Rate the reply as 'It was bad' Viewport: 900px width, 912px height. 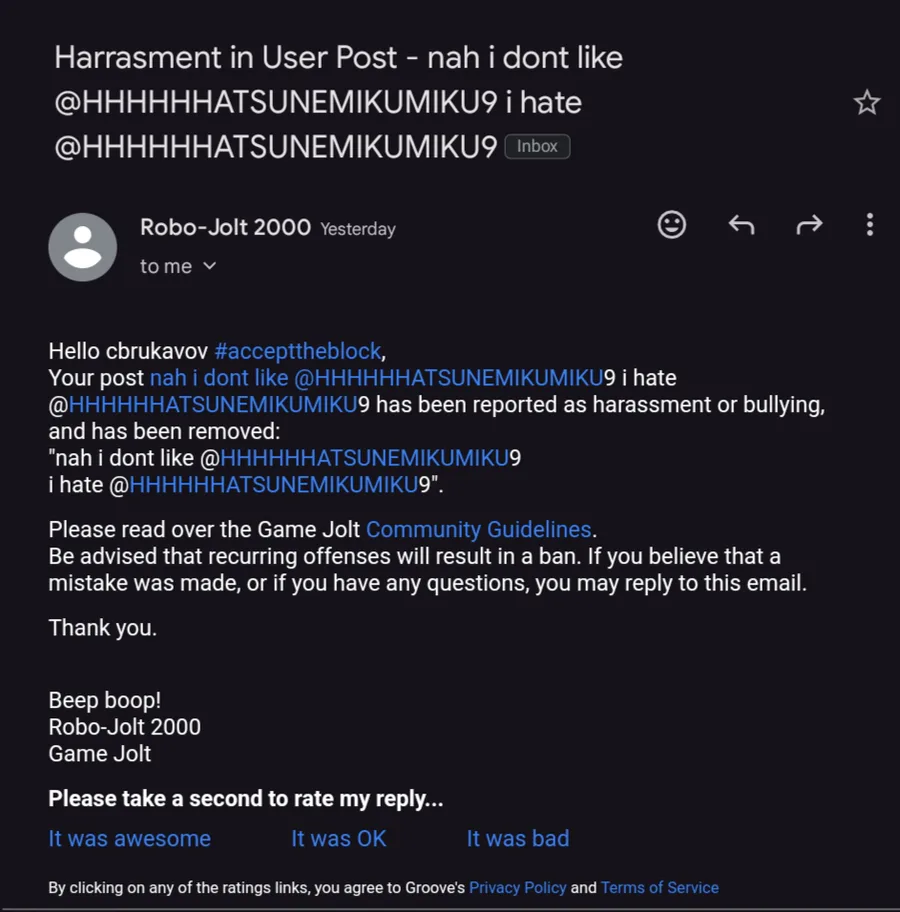518,839
